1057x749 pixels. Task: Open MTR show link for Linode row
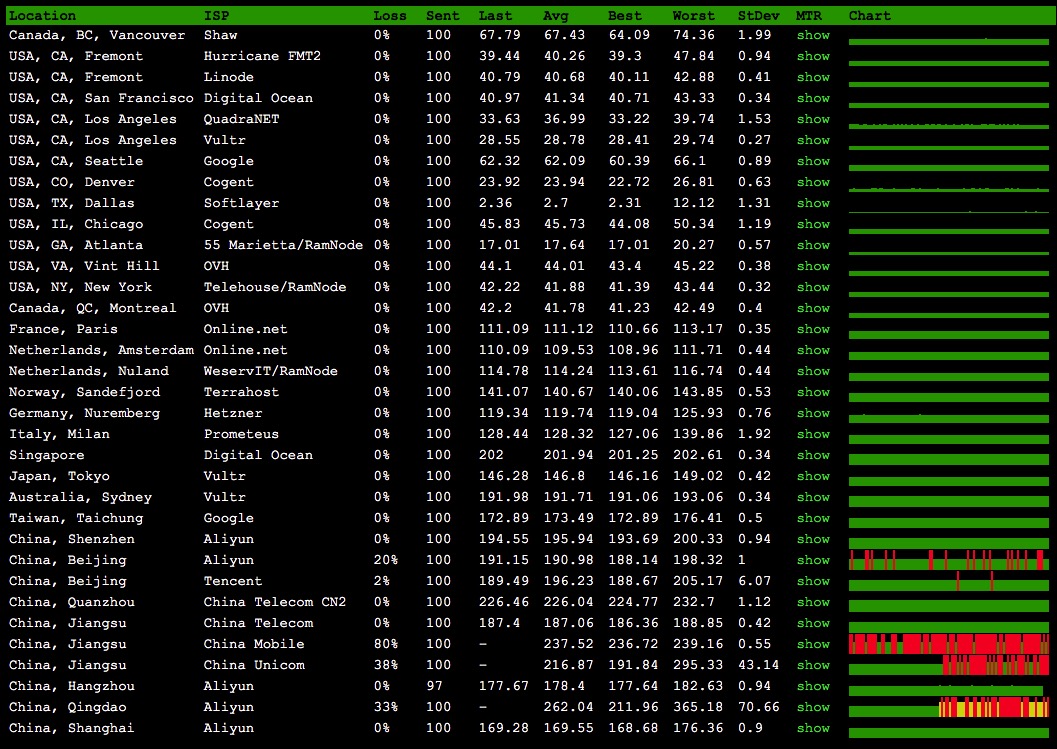[x=813, y=77]
